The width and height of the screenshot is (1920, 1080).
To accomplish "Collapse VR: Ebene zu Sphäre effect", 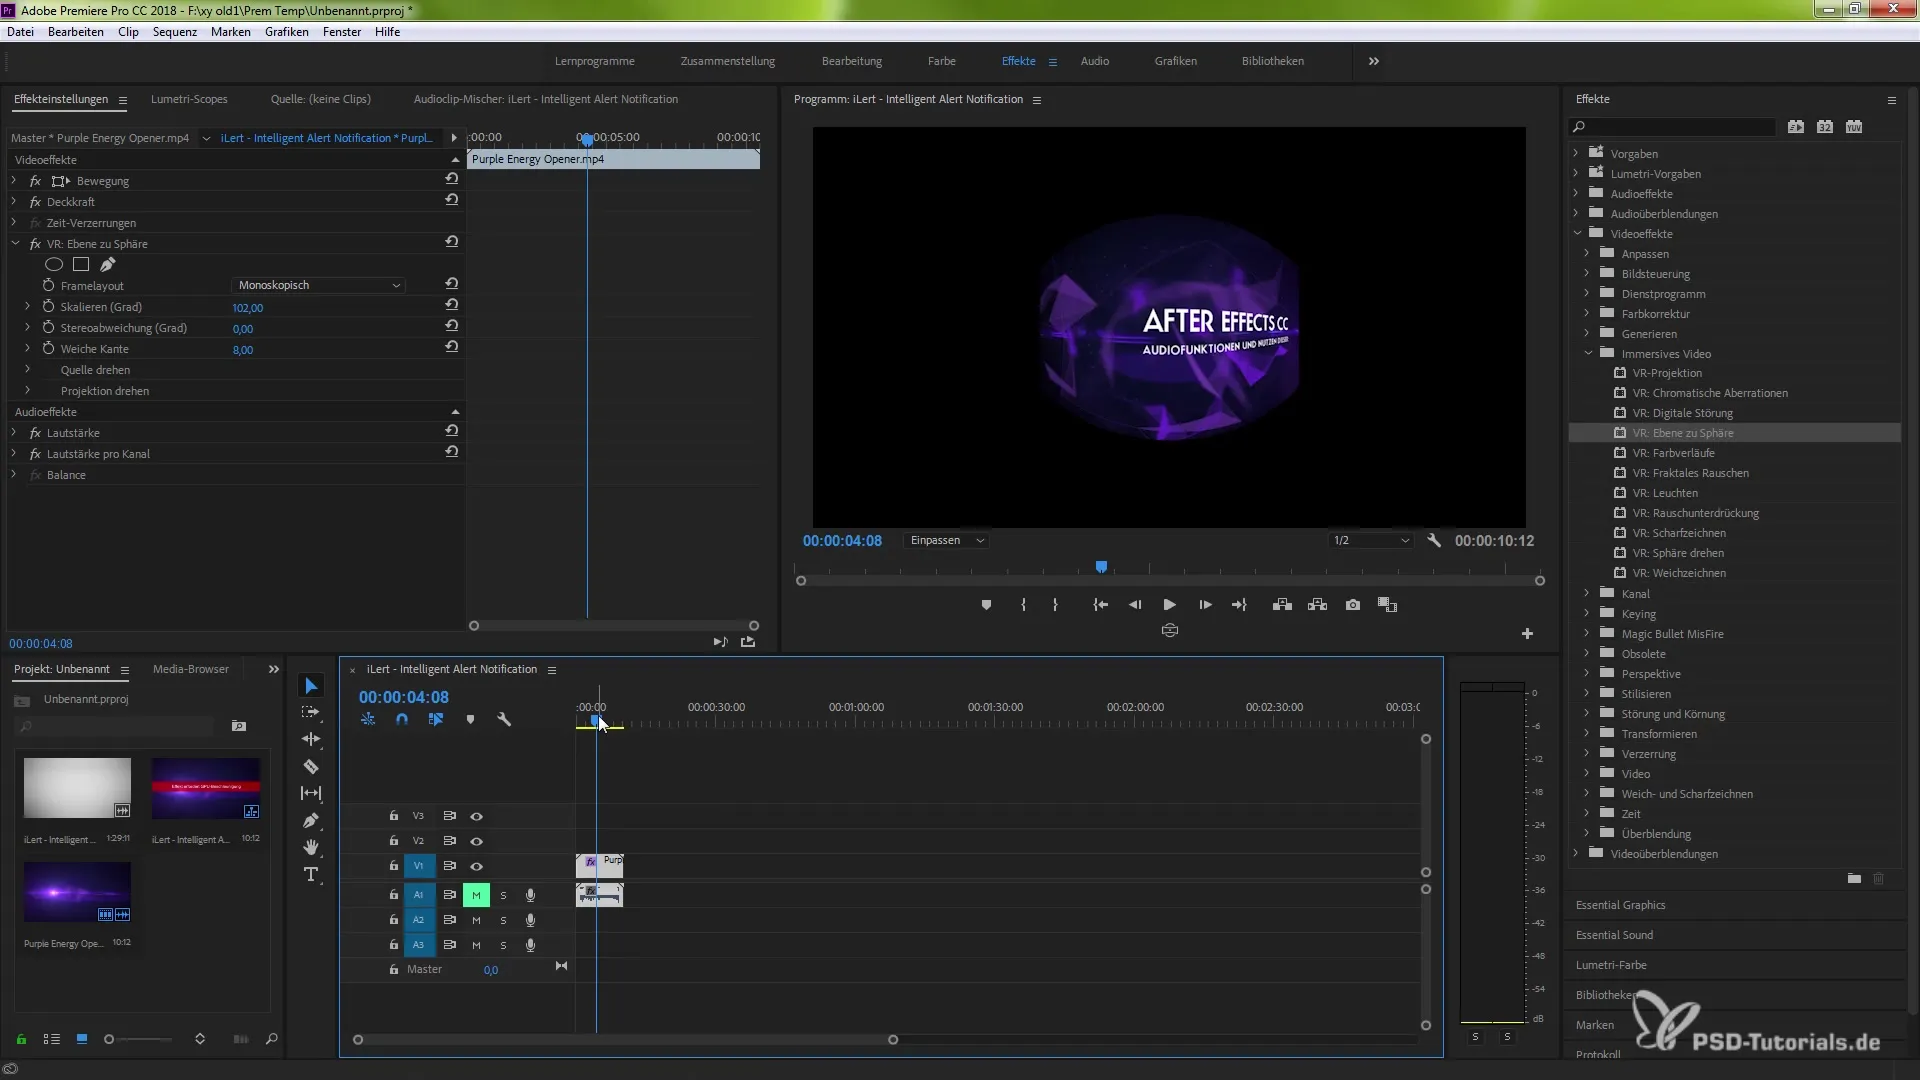I will point(15,243).
